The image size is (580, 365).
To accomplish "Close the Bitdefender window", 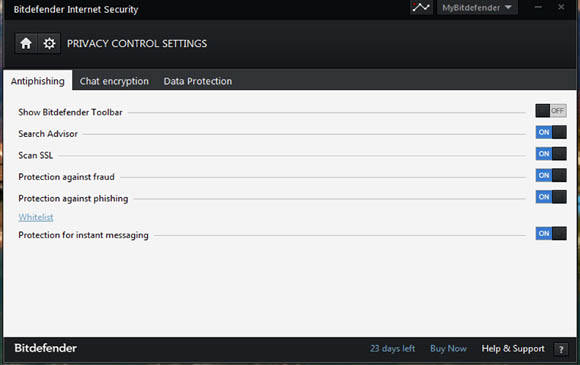I will 561,7.
